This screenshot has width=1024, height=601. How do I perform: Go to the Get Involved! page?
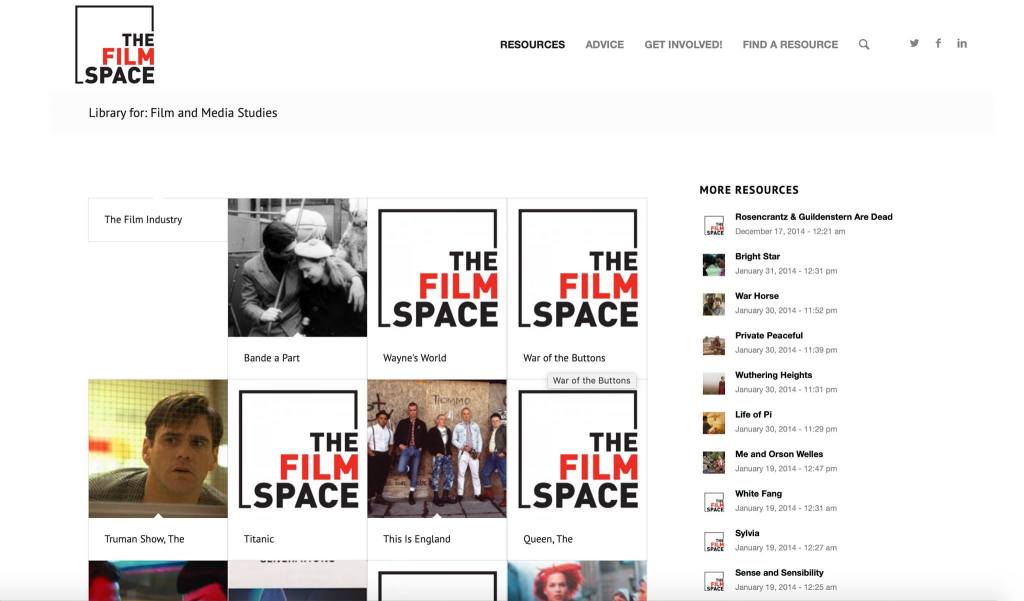pos(683,44)
